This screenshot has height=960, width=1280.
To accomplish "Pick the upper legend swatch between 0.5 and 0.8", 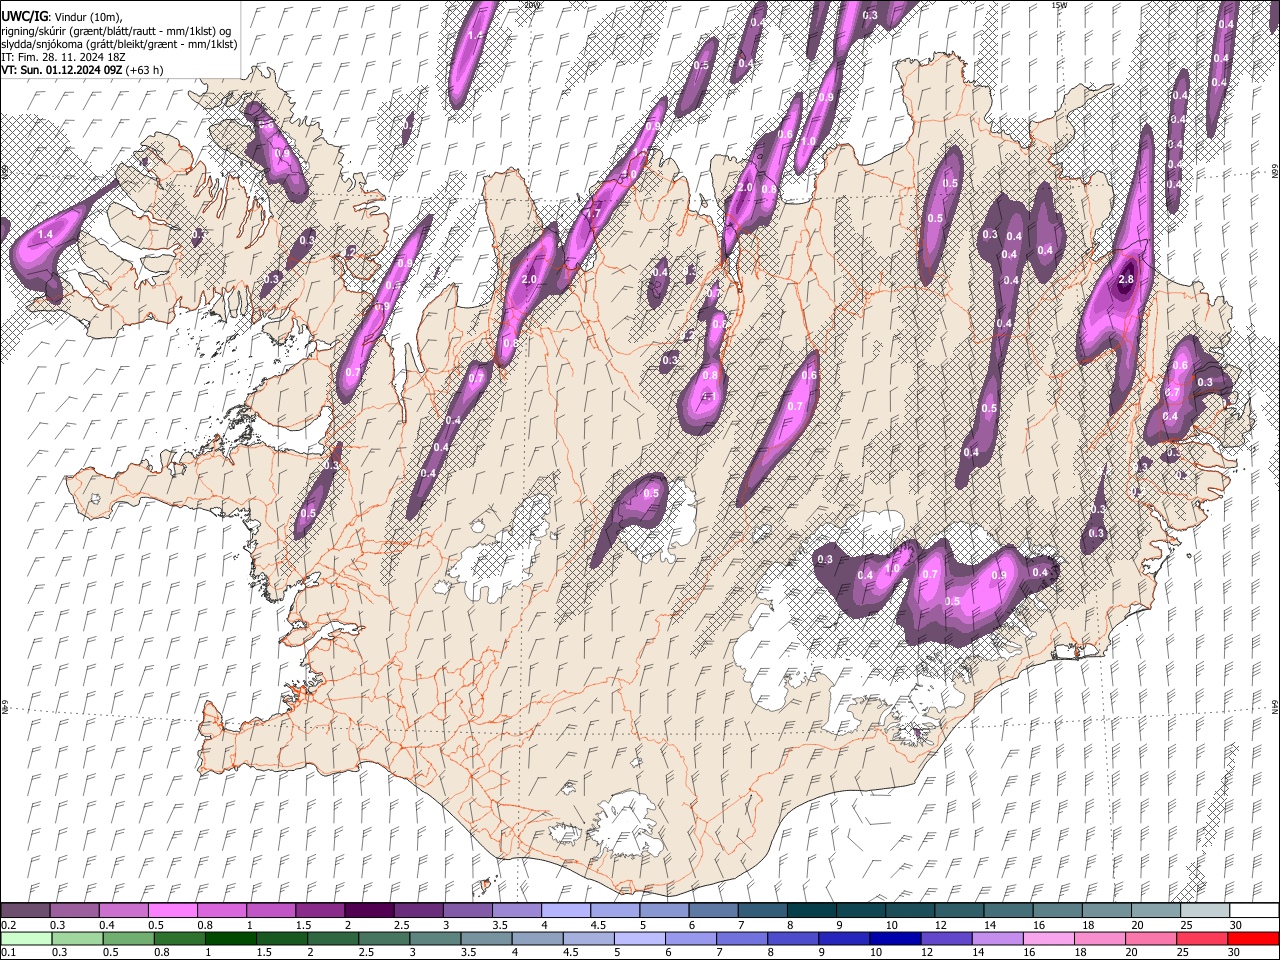I will (173, 910).
